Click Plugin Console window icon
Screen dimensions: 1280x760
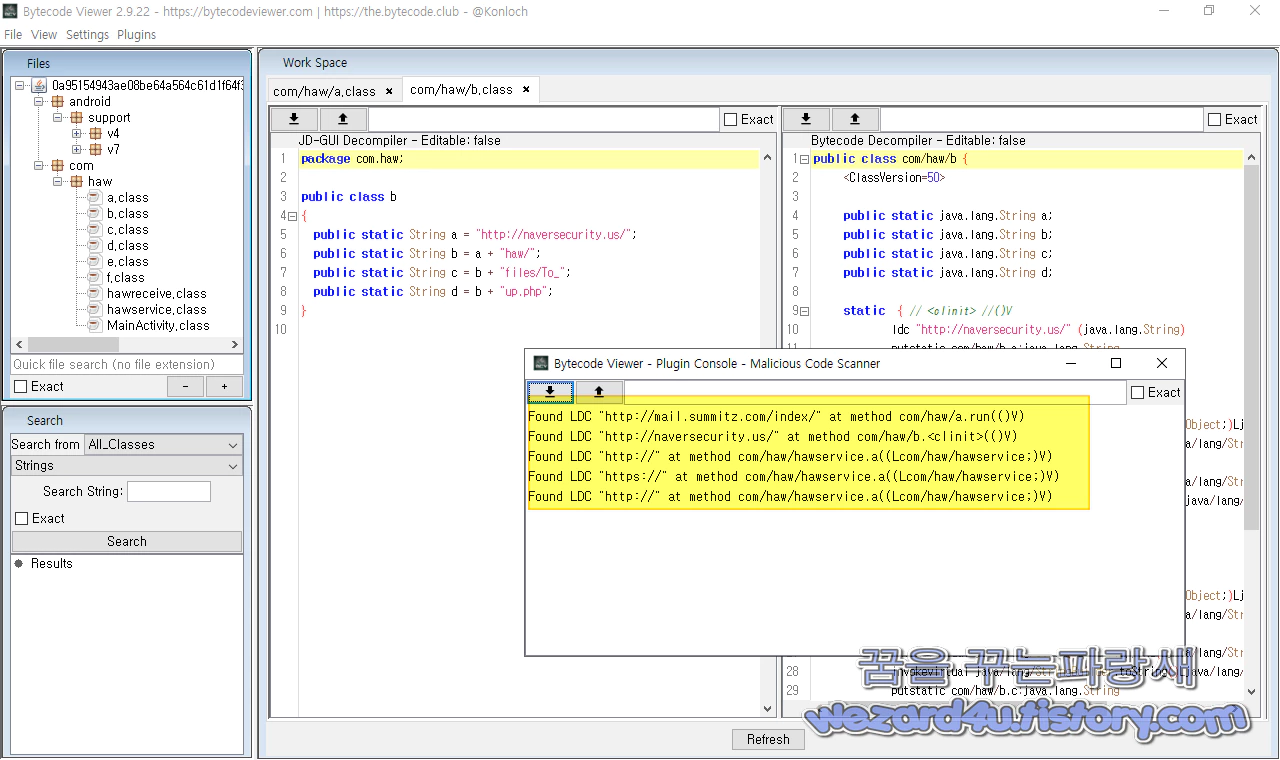(541, 364)
